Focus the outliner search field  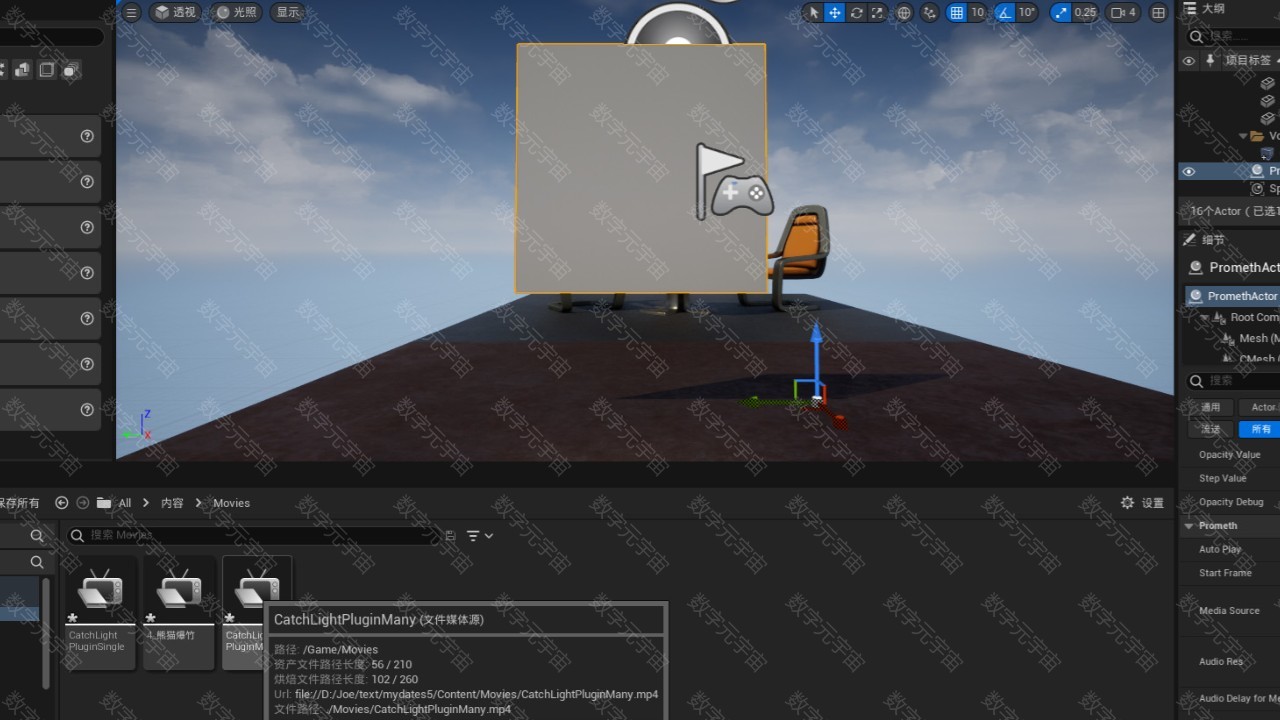(1232, 36)
